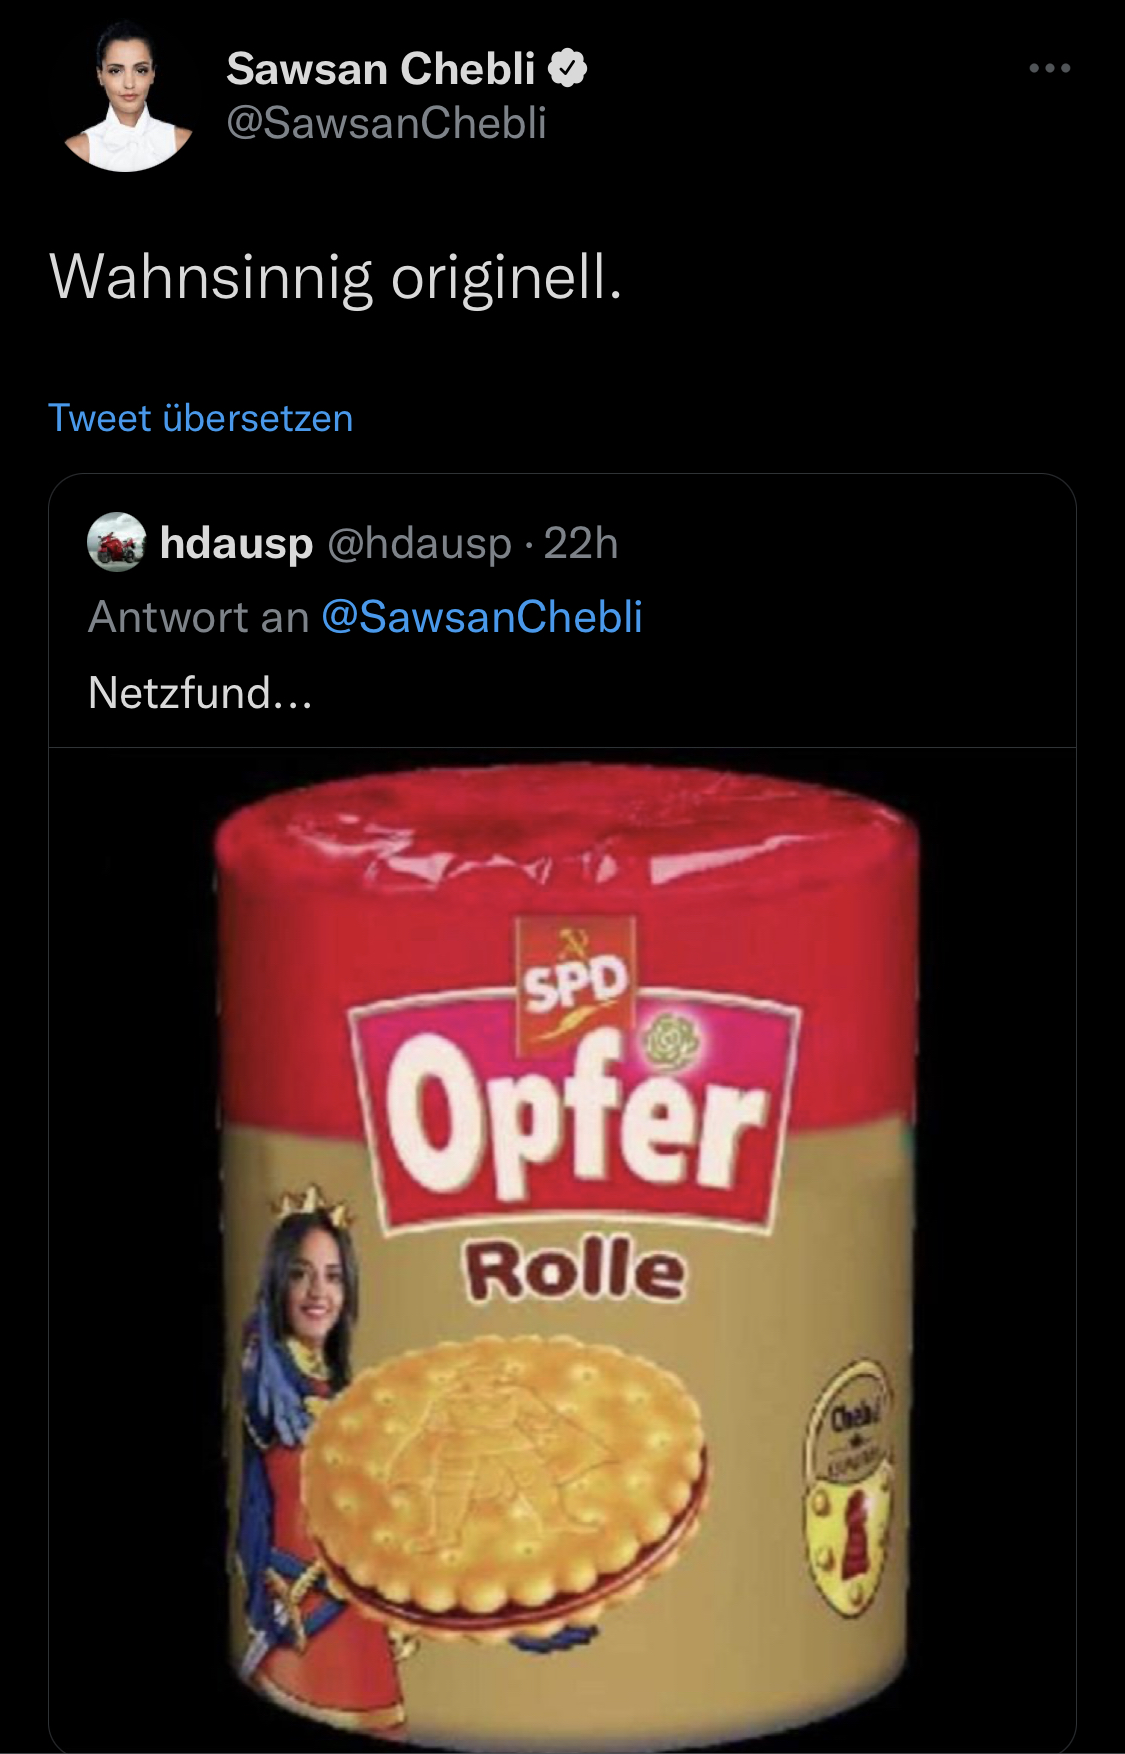Open the three-dot more options menu
The image size is (1125, 1754).
click(x=1049, y=68)
